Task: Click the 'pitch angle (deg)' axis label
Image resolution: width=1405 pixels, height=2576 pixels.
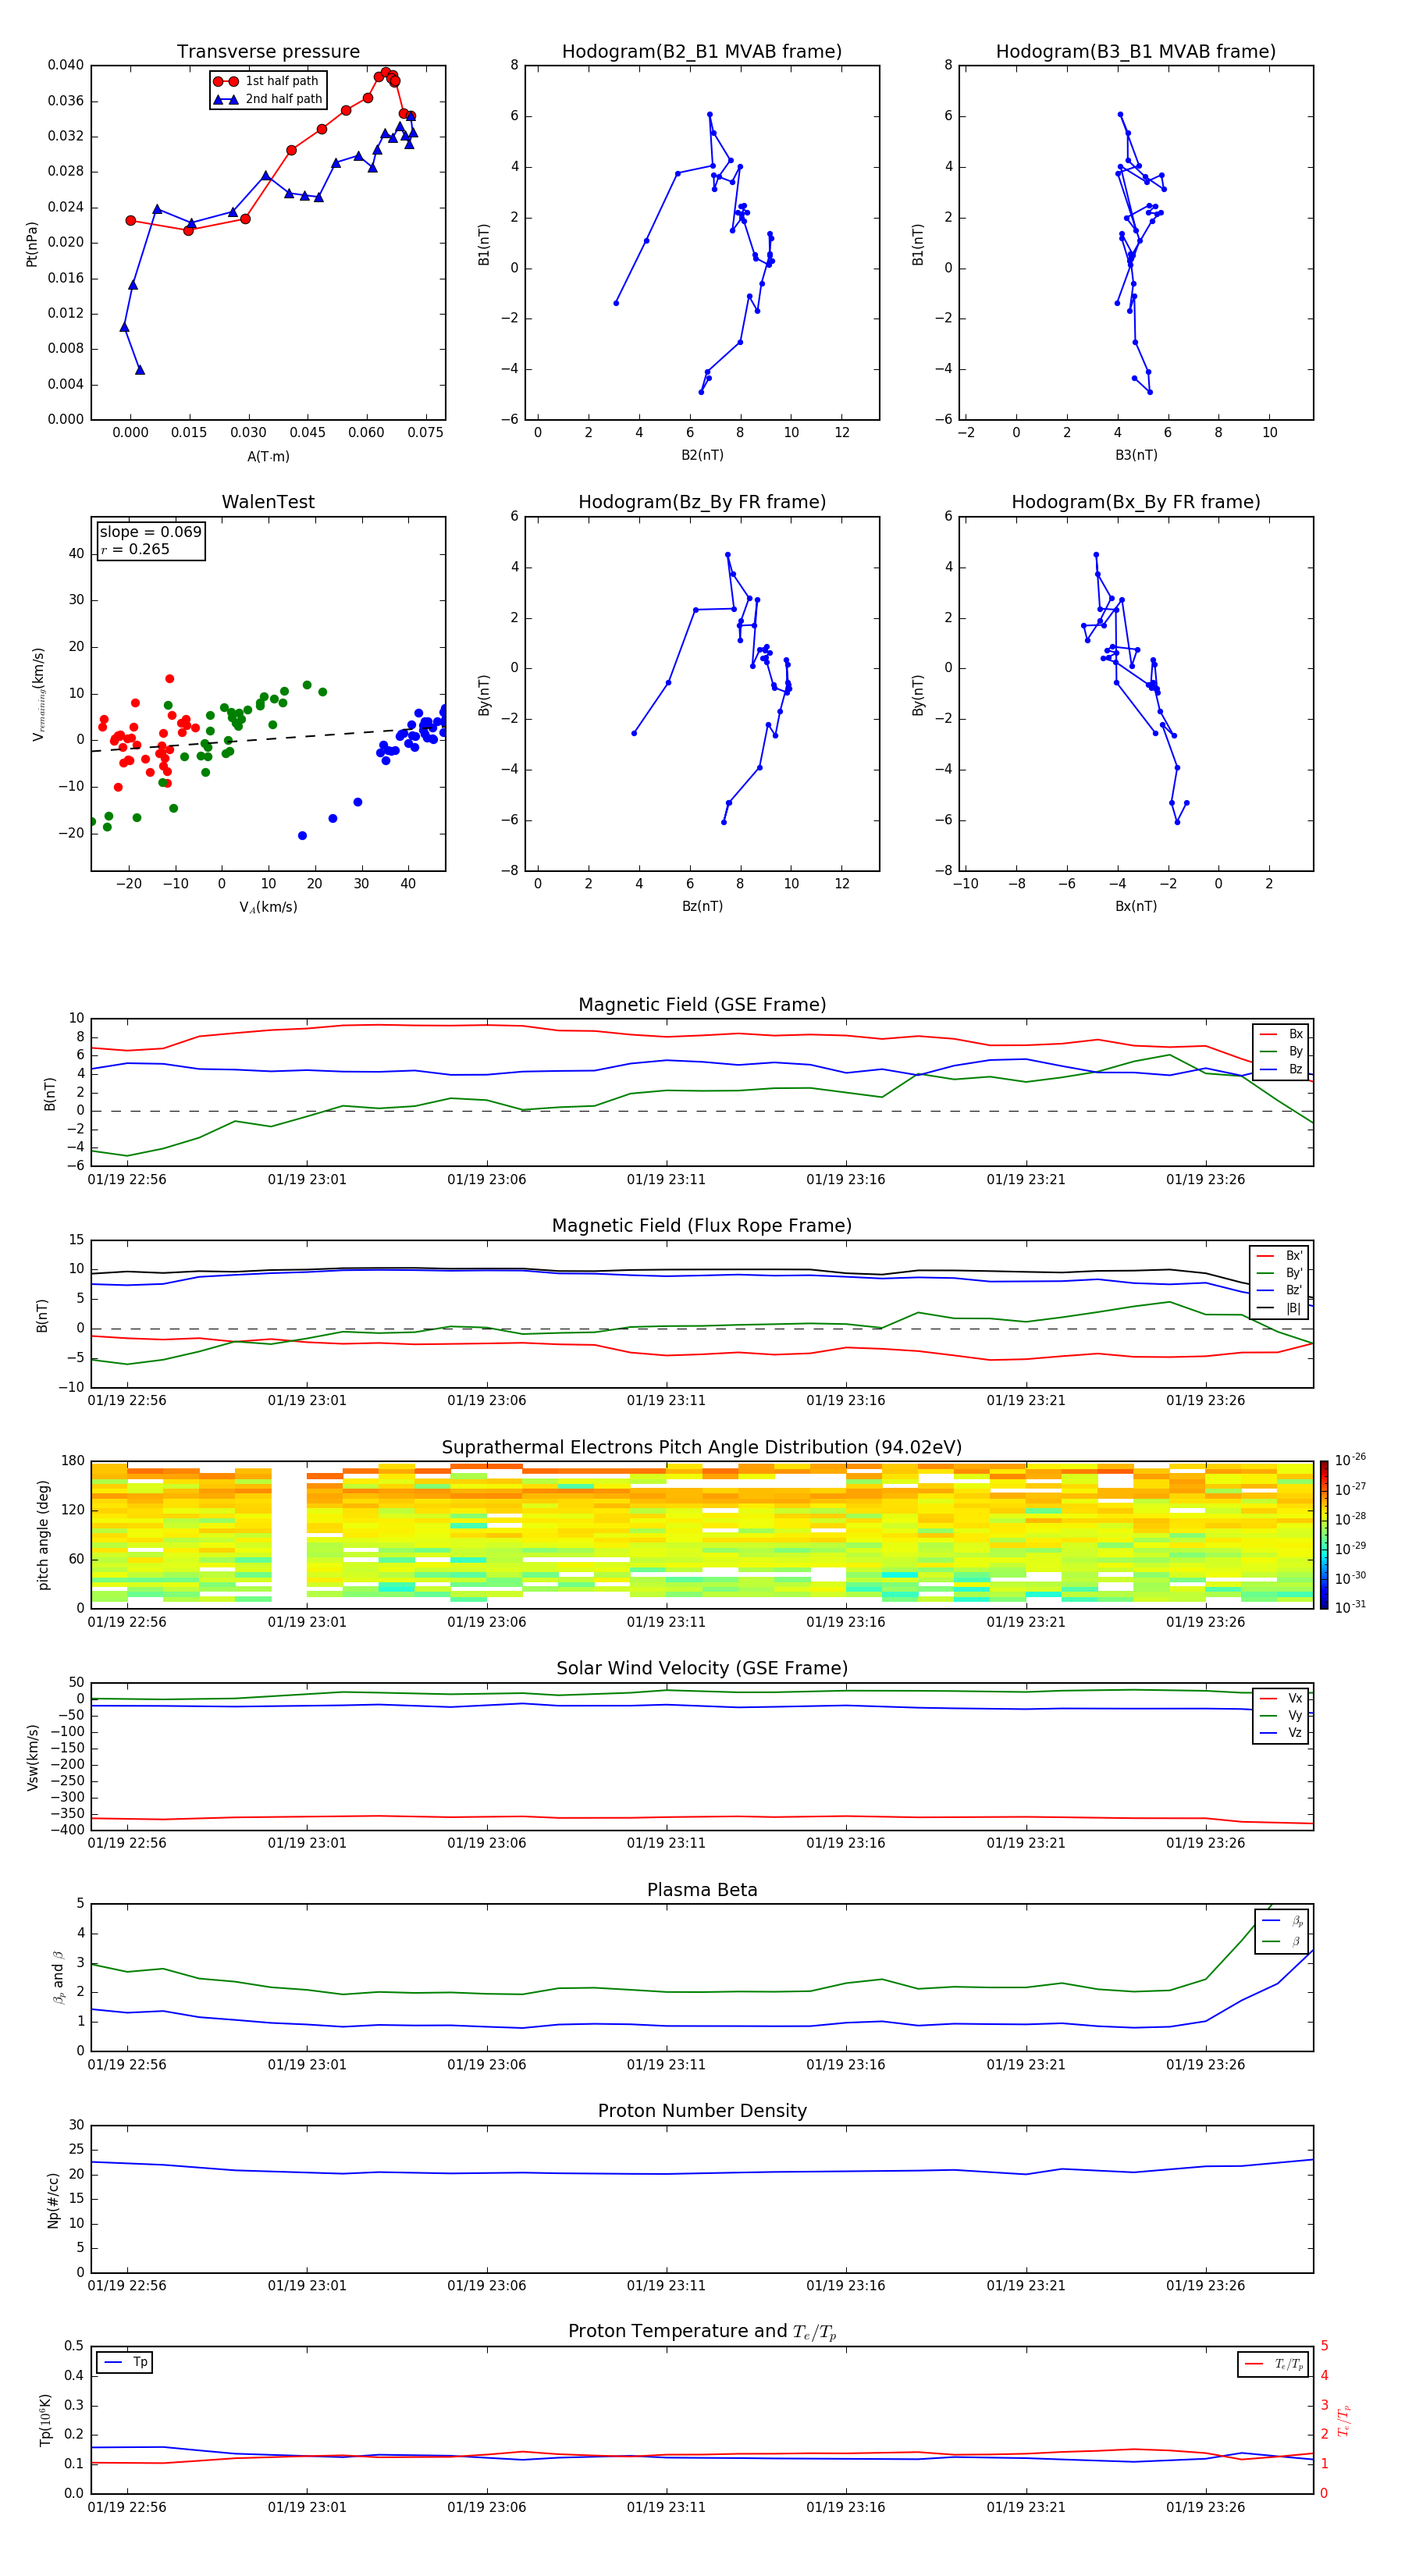Action: pos(43,1535)
